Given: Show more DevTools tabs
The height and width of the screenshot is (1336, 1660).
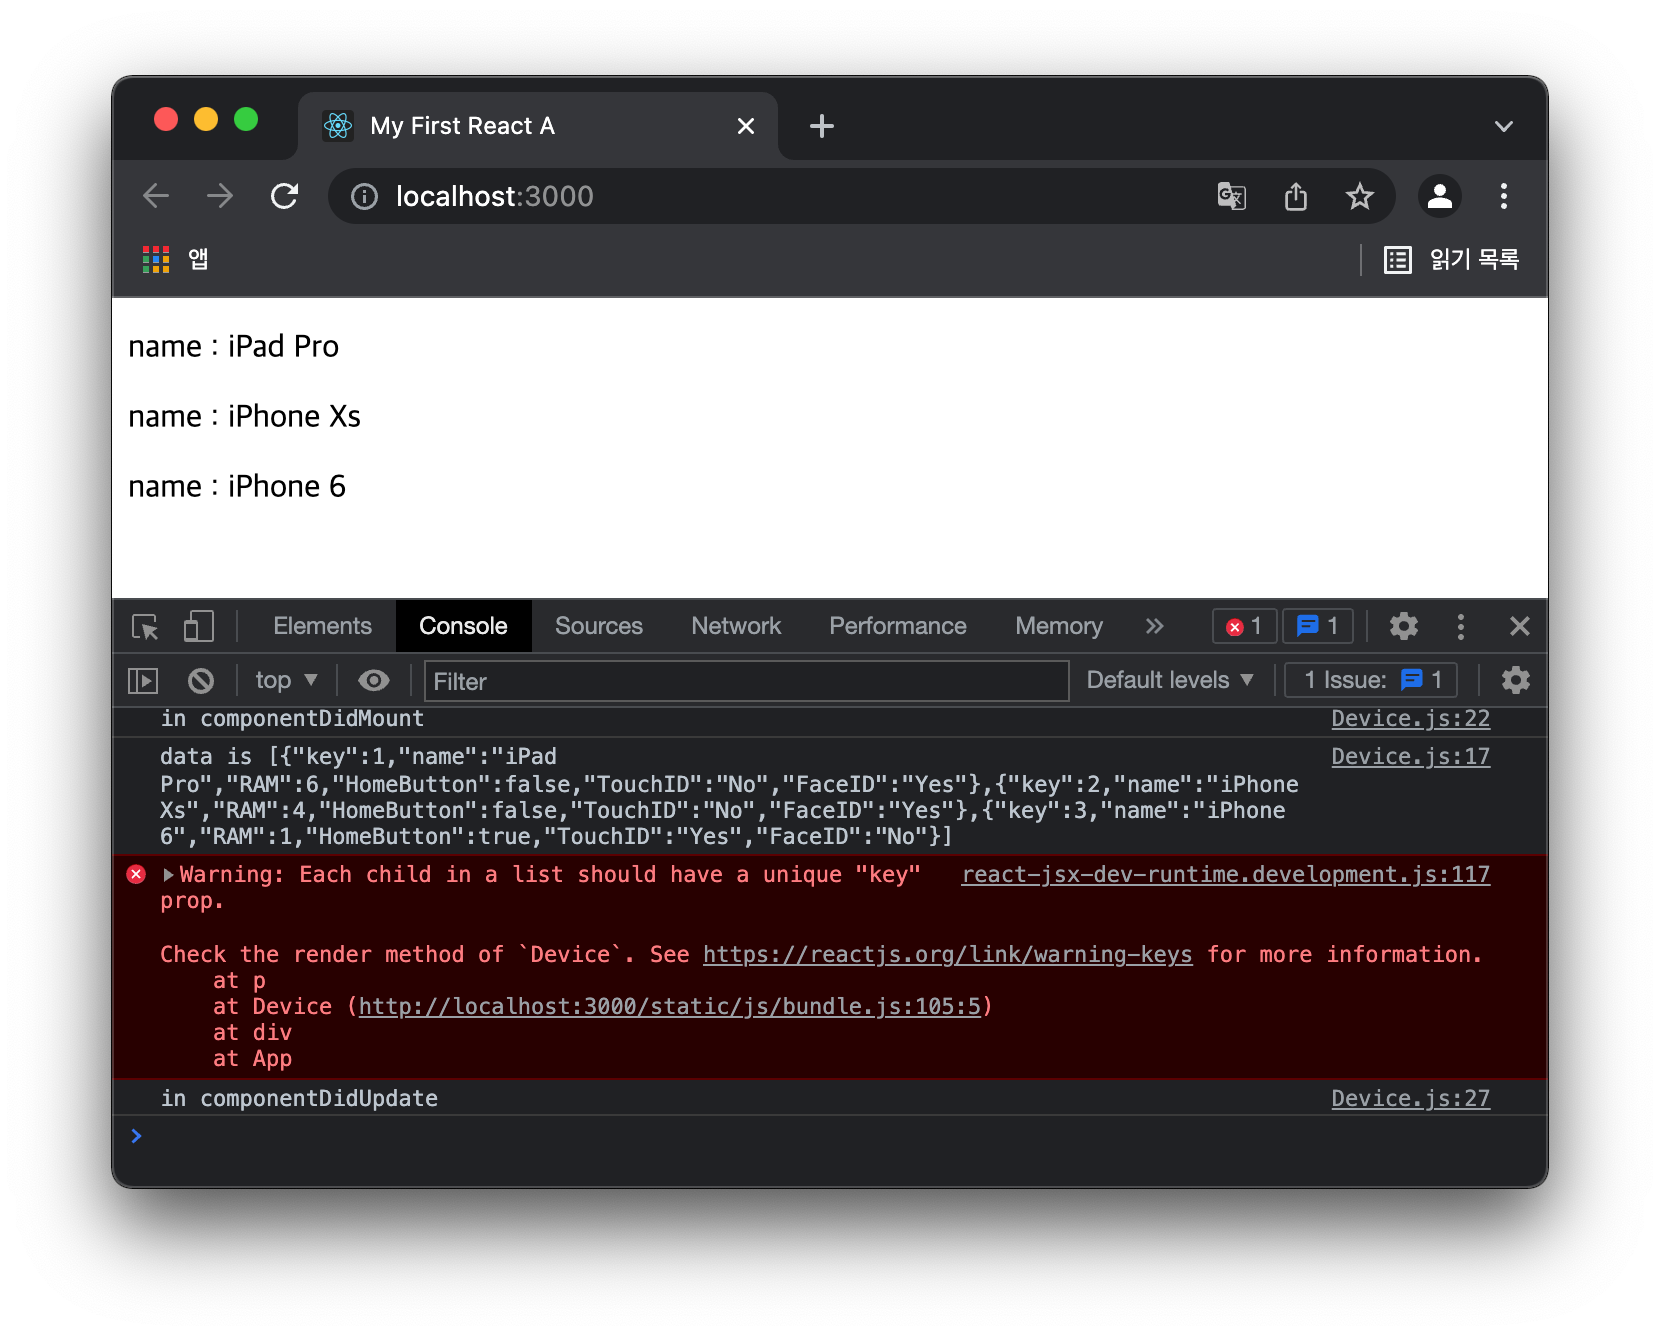Looking at the screenshot, I should (x=1154, y=626).
